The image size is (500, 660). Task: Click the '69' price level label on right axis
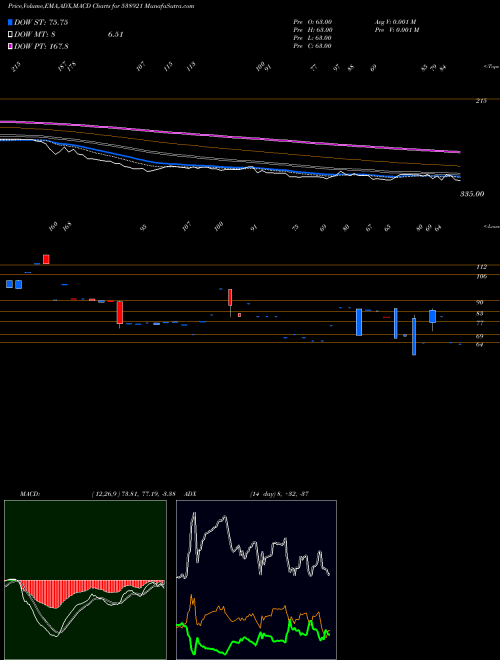[x=480, y=336]
